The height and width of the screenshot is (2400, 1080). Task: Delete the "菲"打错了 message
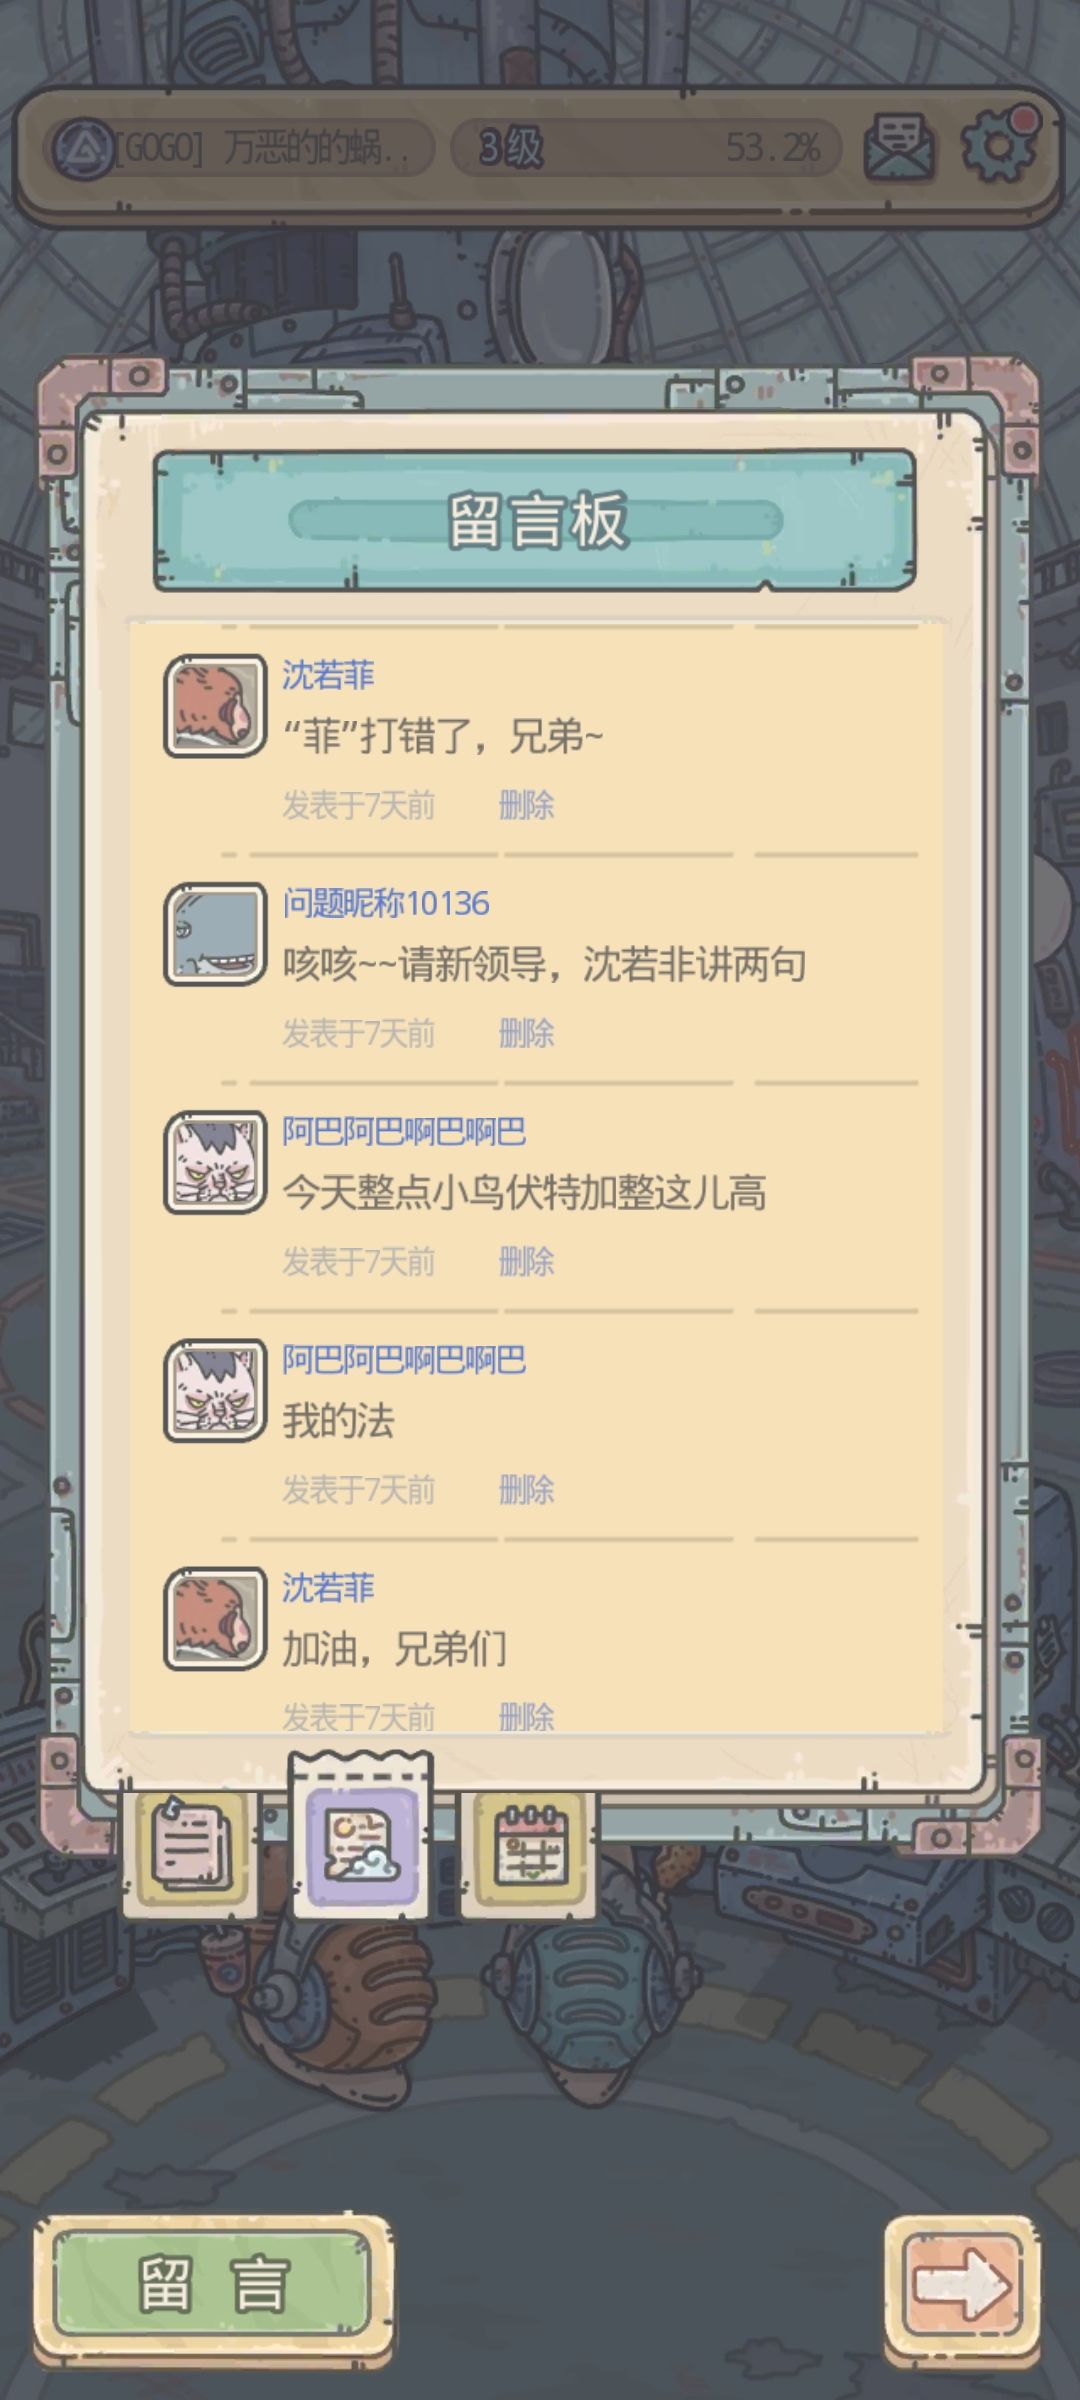[x=526, y=805]
